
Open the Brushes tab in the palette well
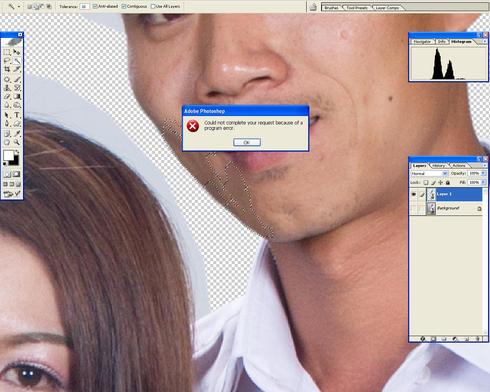click(332, 7)
